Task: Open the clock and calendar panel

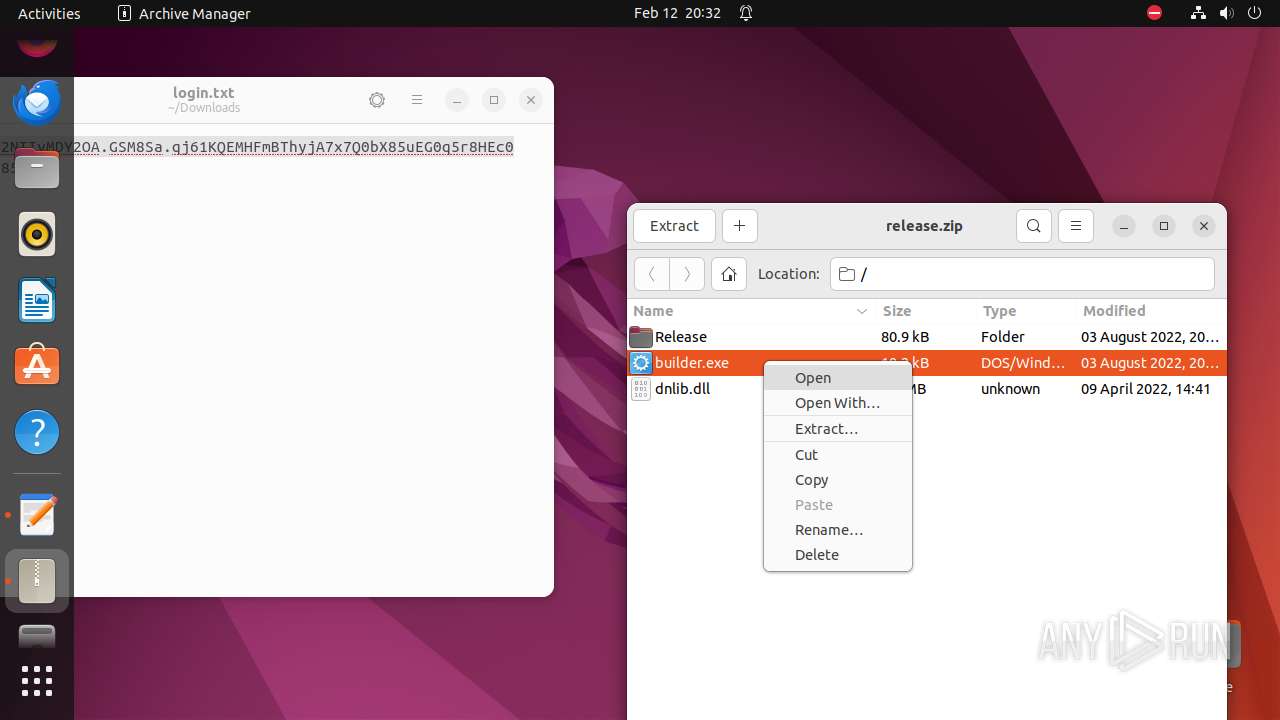Action: (677, 13)
